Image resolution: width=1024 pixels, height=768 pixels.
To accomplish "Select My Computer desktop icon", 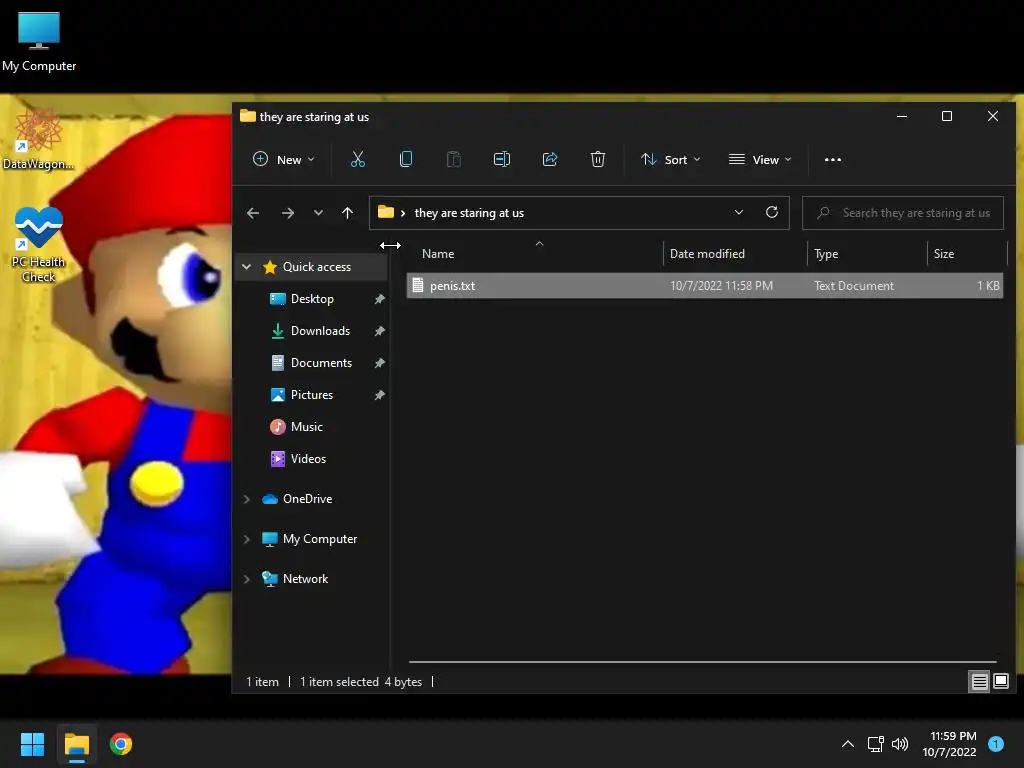I will (x=39, y=41).
